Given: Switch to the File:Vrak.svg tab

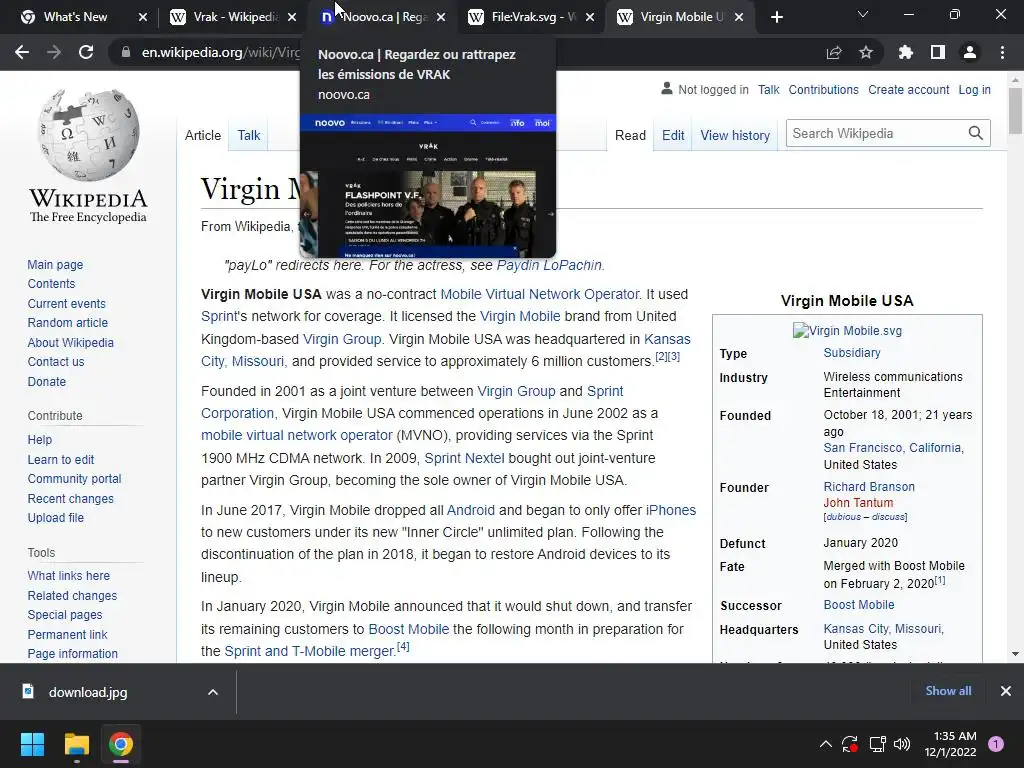Looking at the screenshot, I should (533, 17).
